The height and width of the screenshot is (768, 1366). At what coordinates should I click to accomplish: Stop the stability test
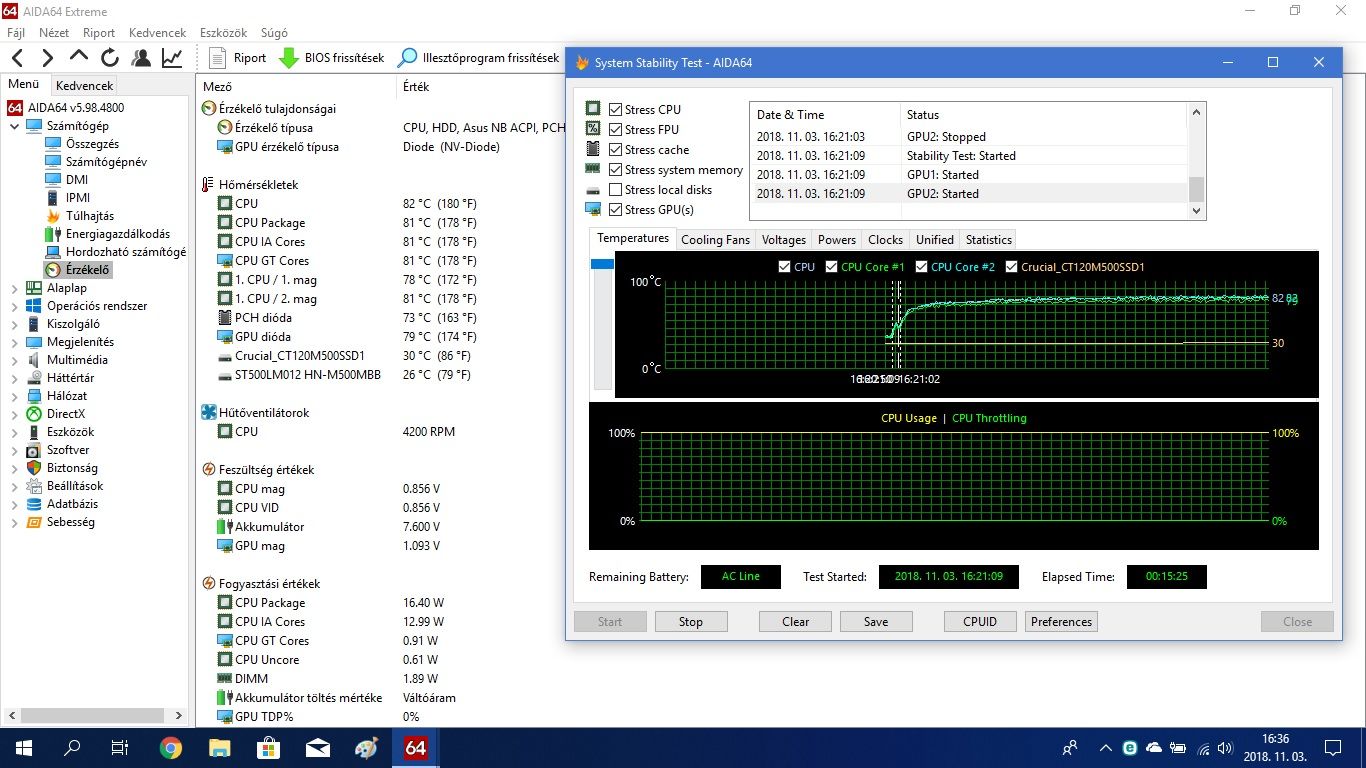(691, 622)
